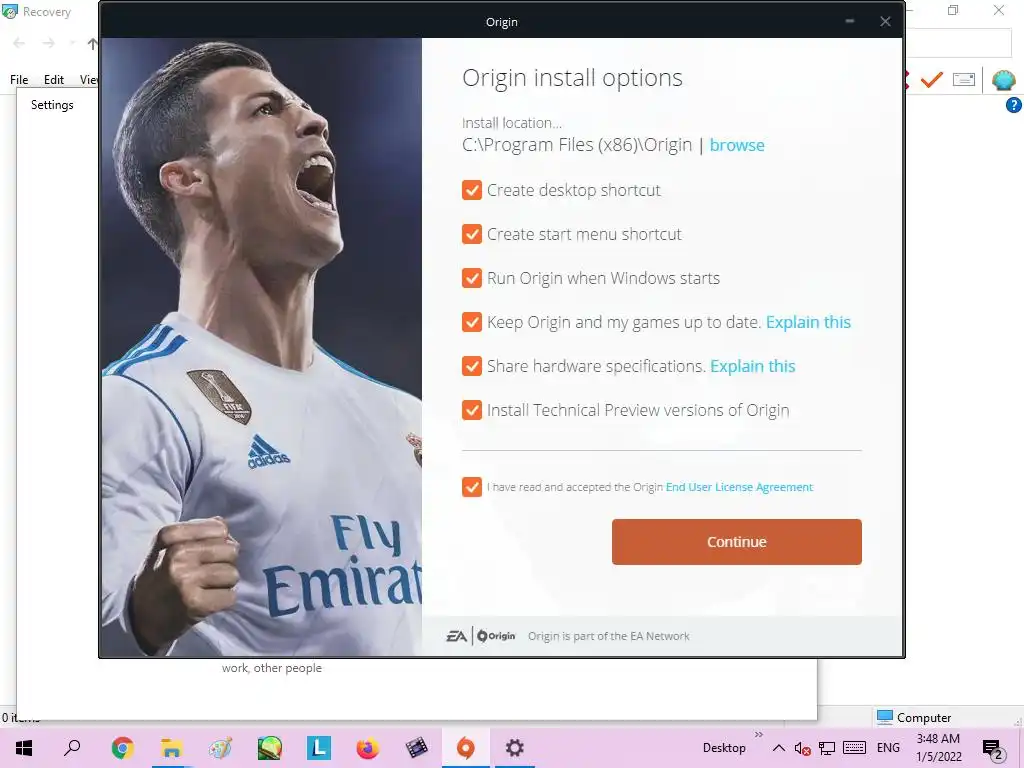
Task: Launch Firefox from taskbar
Action: 368,748
